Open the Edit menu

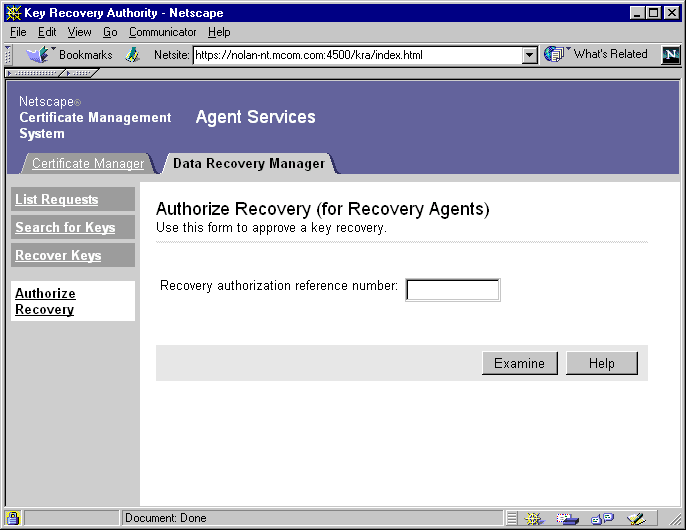coord(47,32)
